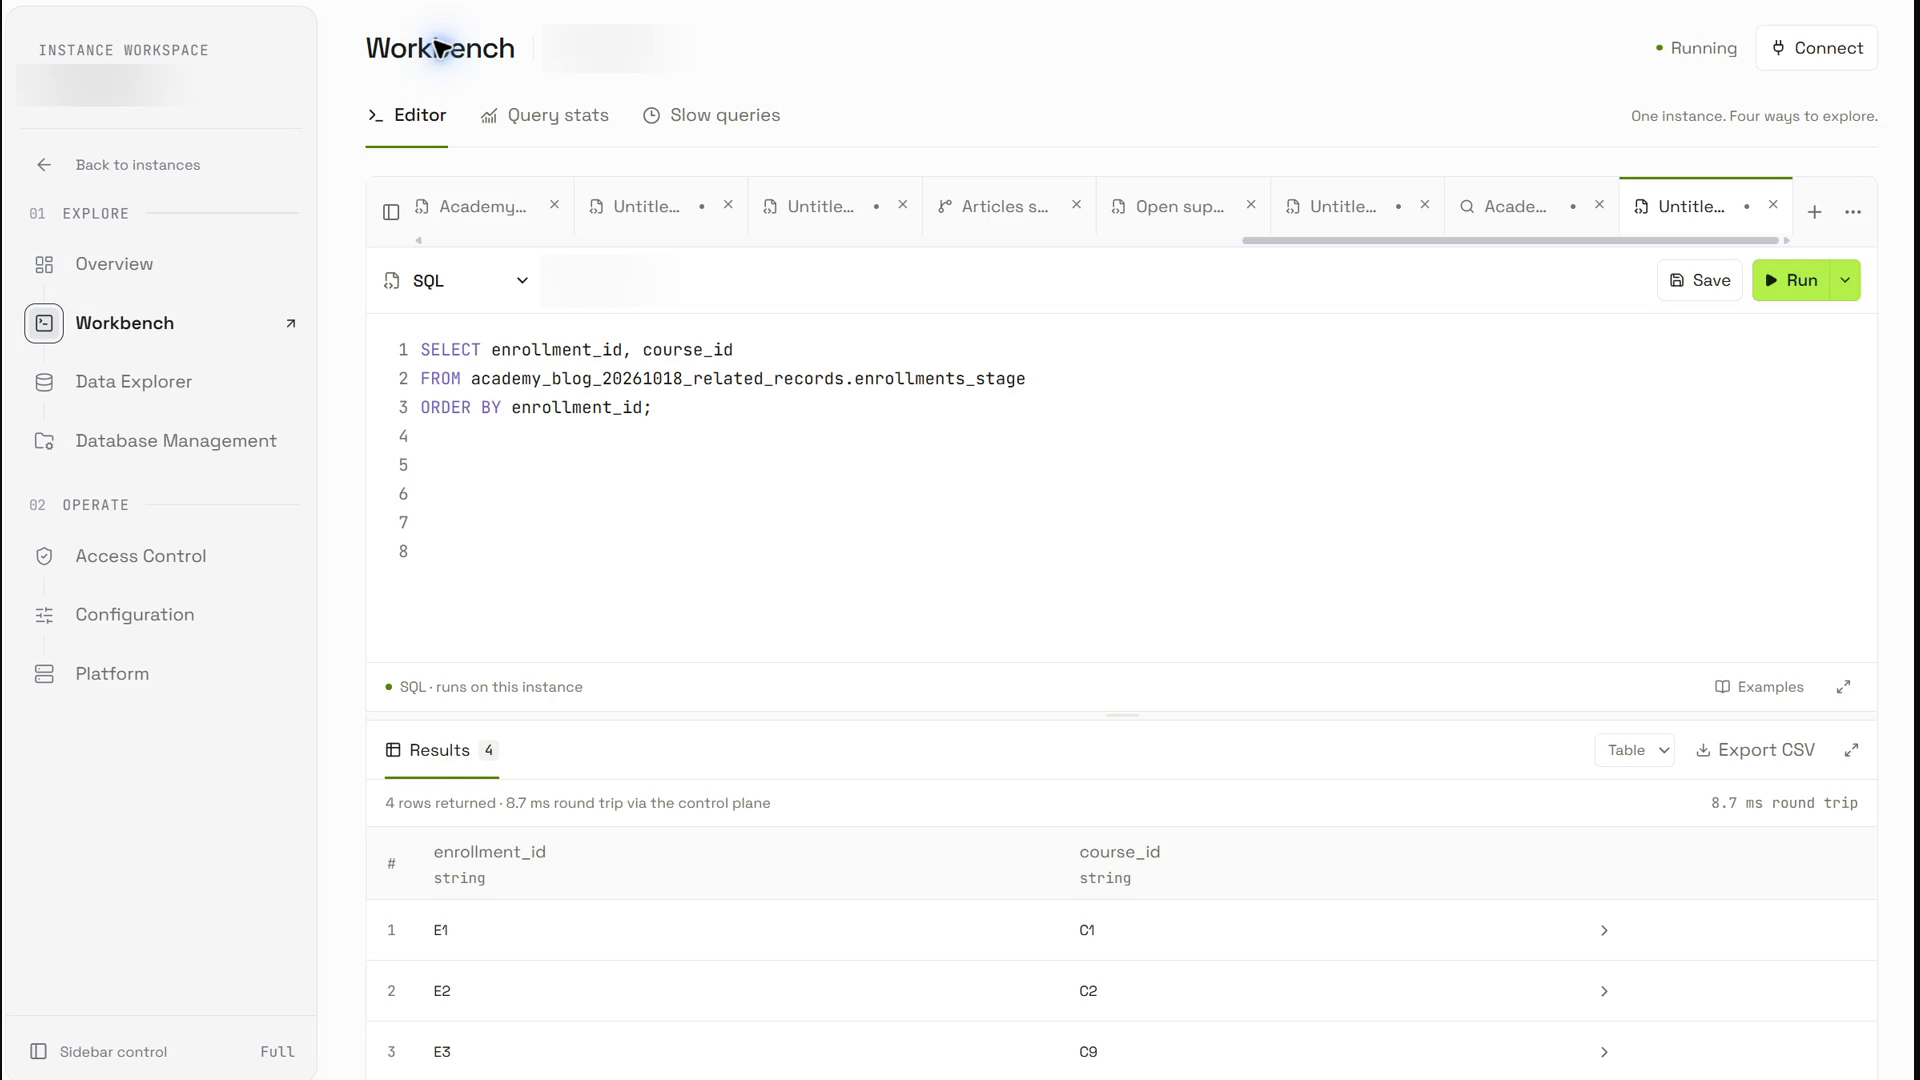Click the back arrow to instances
Viewport: 1920px width, 1080px height.
coord(44,165)
